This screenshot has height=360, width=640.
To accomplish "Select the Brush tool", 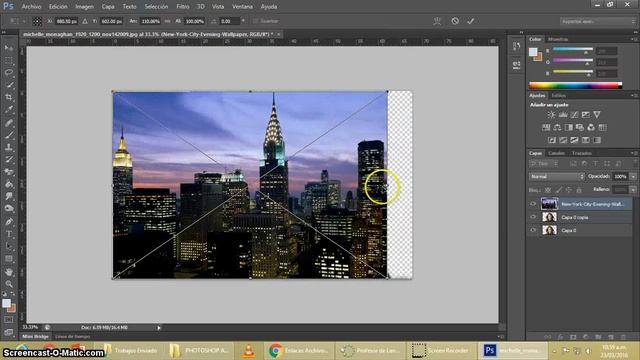I will [9, 135].
